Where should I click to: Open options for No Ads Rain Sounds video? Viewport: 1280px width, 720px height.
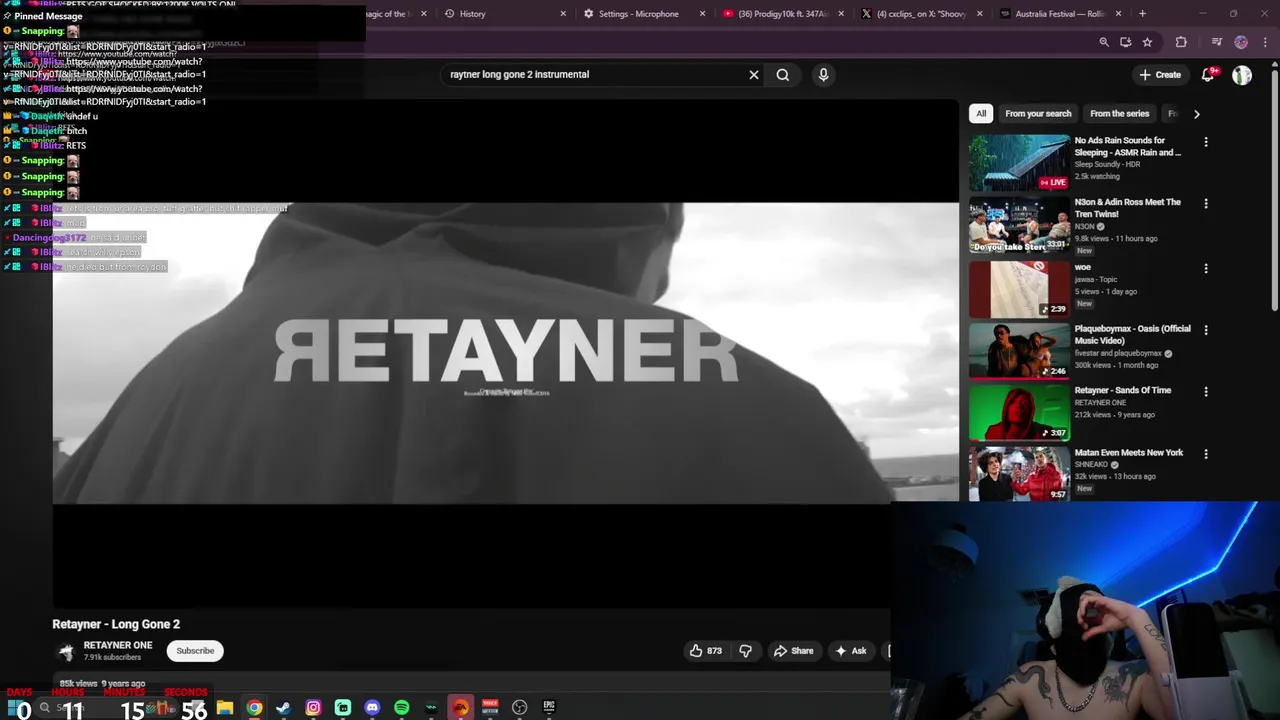pyautogui.click(x=1206, y=142)
